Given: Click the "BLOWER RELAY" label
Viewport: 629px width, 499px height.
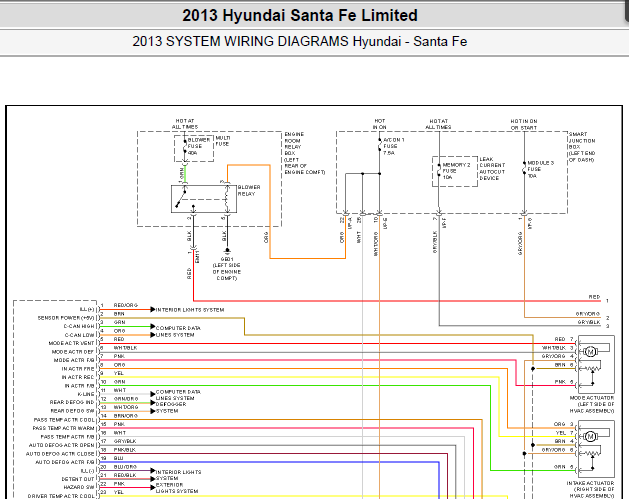Looking at the screenshot, I should (x=249, y=191).
